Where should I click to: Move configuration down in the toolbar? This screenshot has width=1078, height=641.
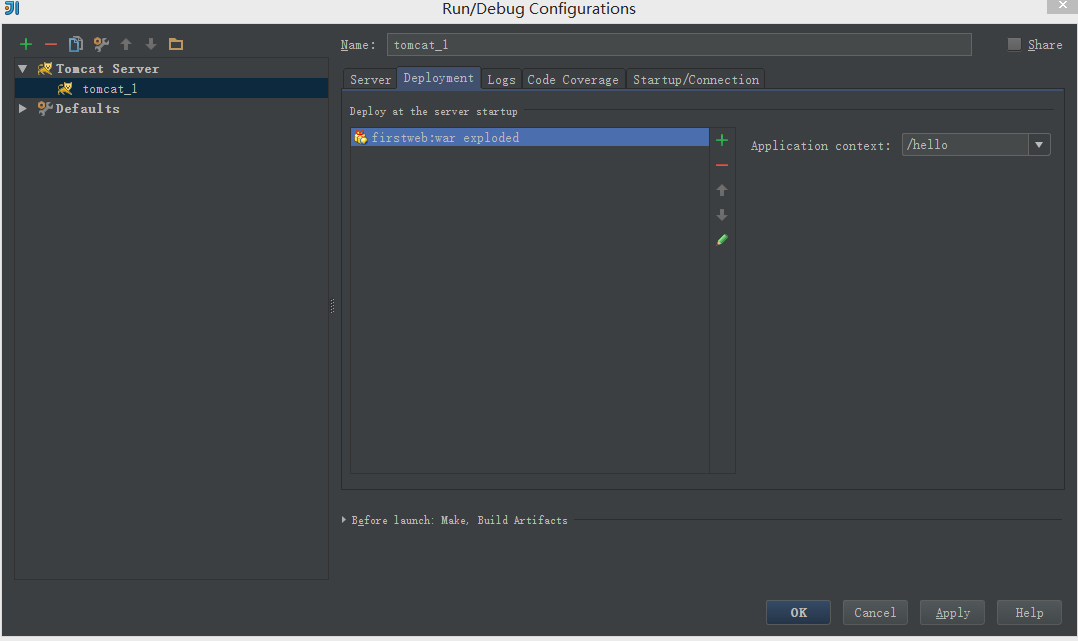(x=151, y=45)
